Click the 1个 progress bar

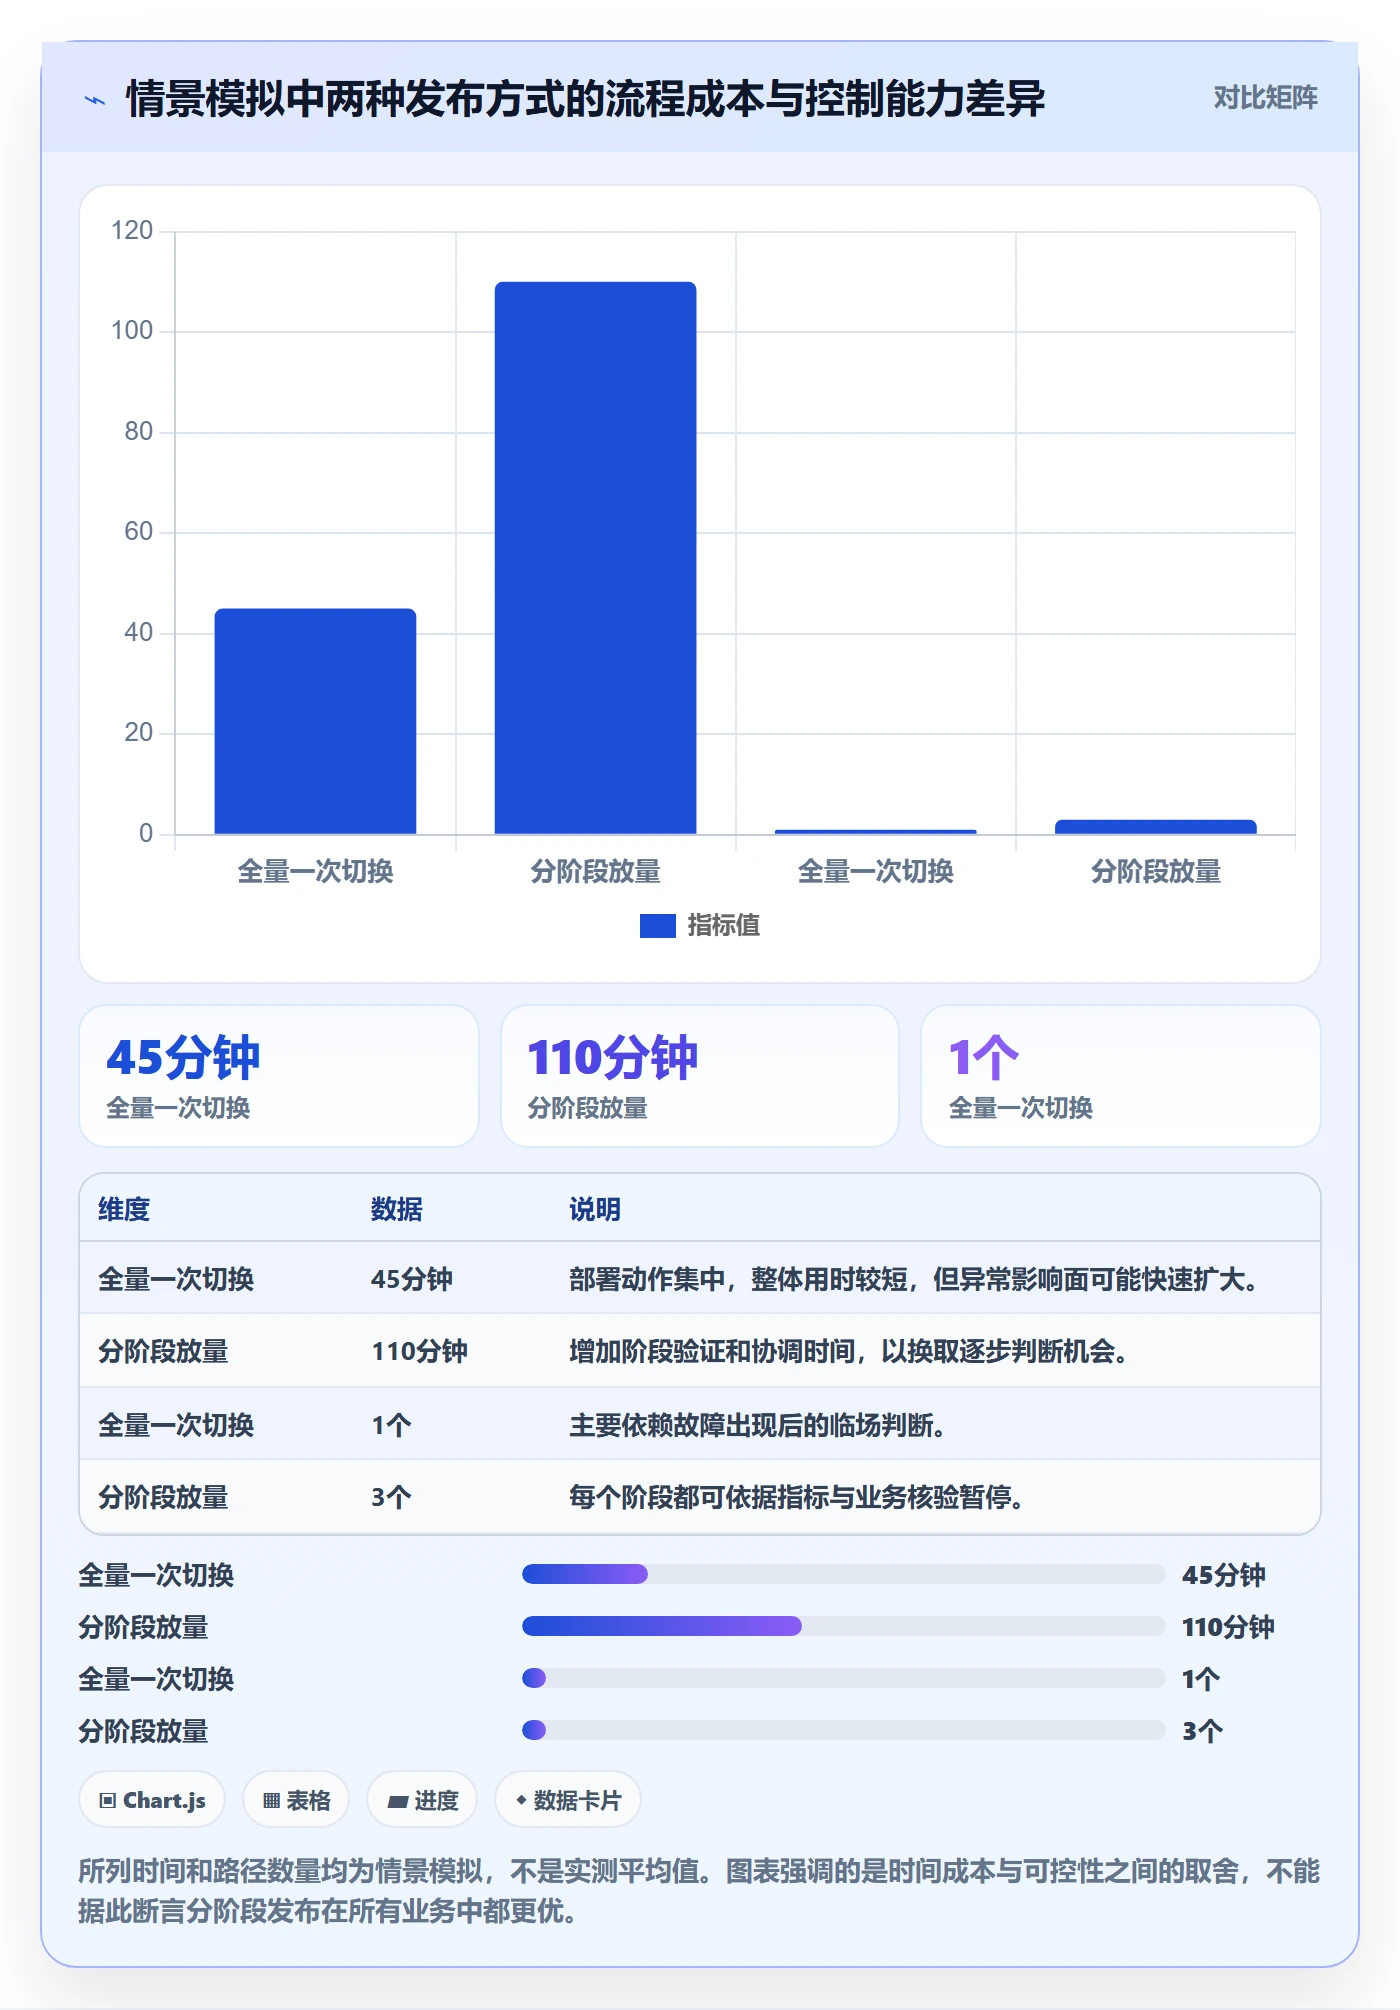(x=843, y=1679)
